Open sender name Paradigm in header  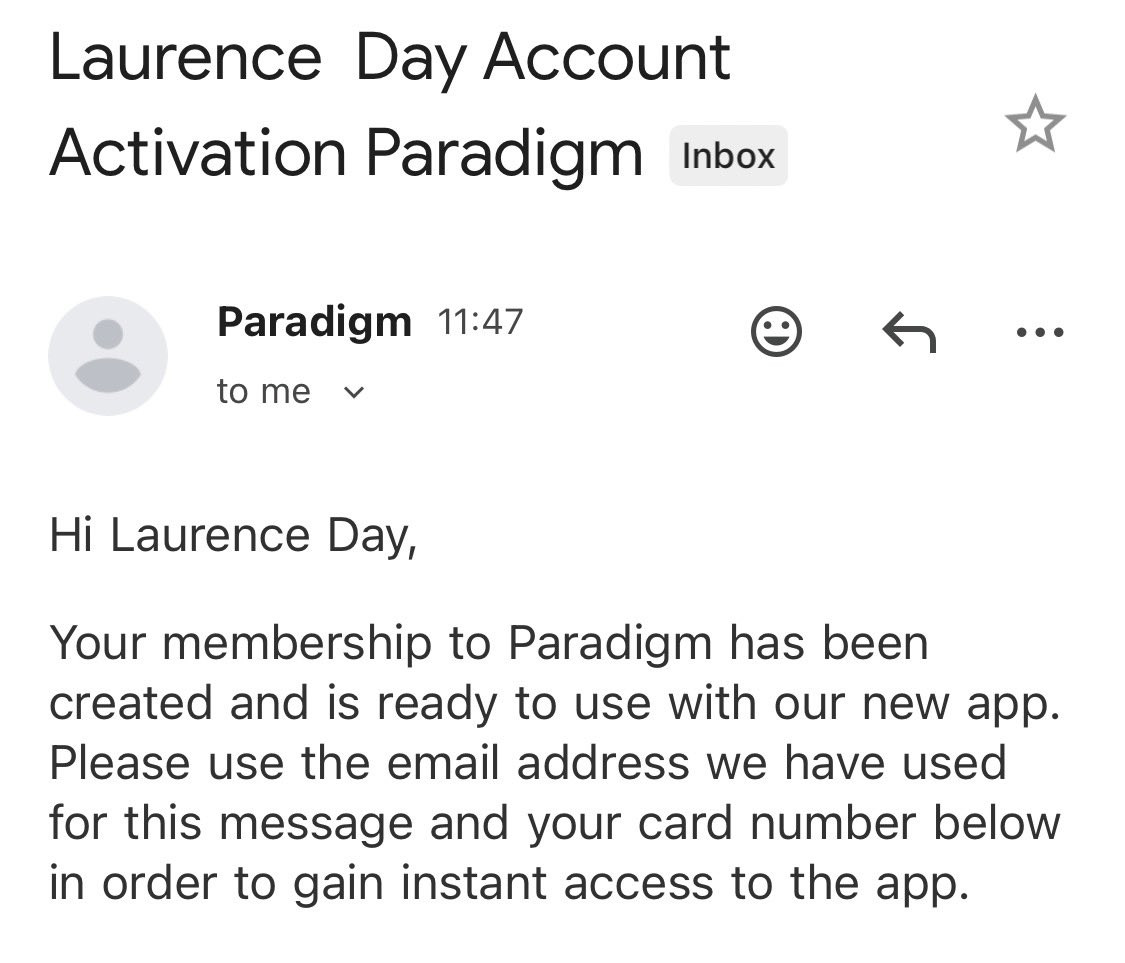[x=314, y=321]
